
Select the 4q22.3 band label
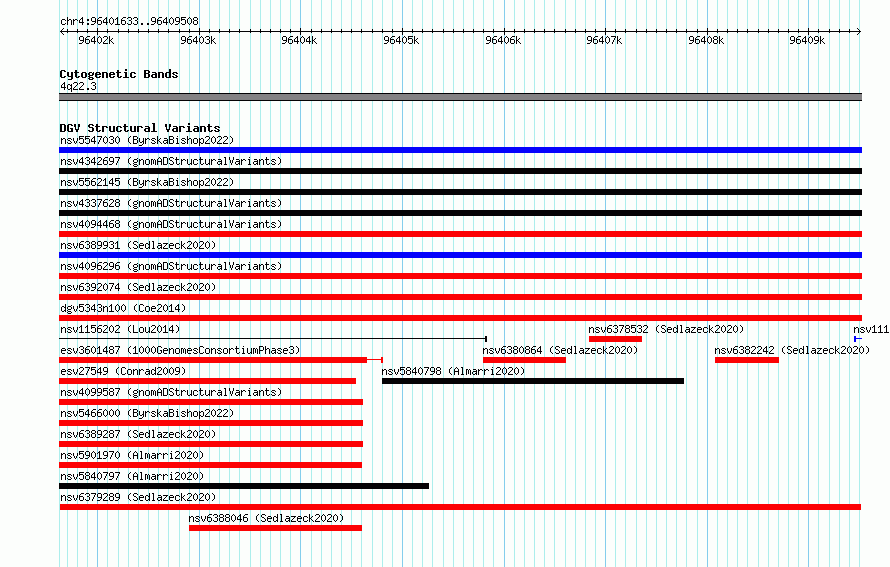[78, 86]
